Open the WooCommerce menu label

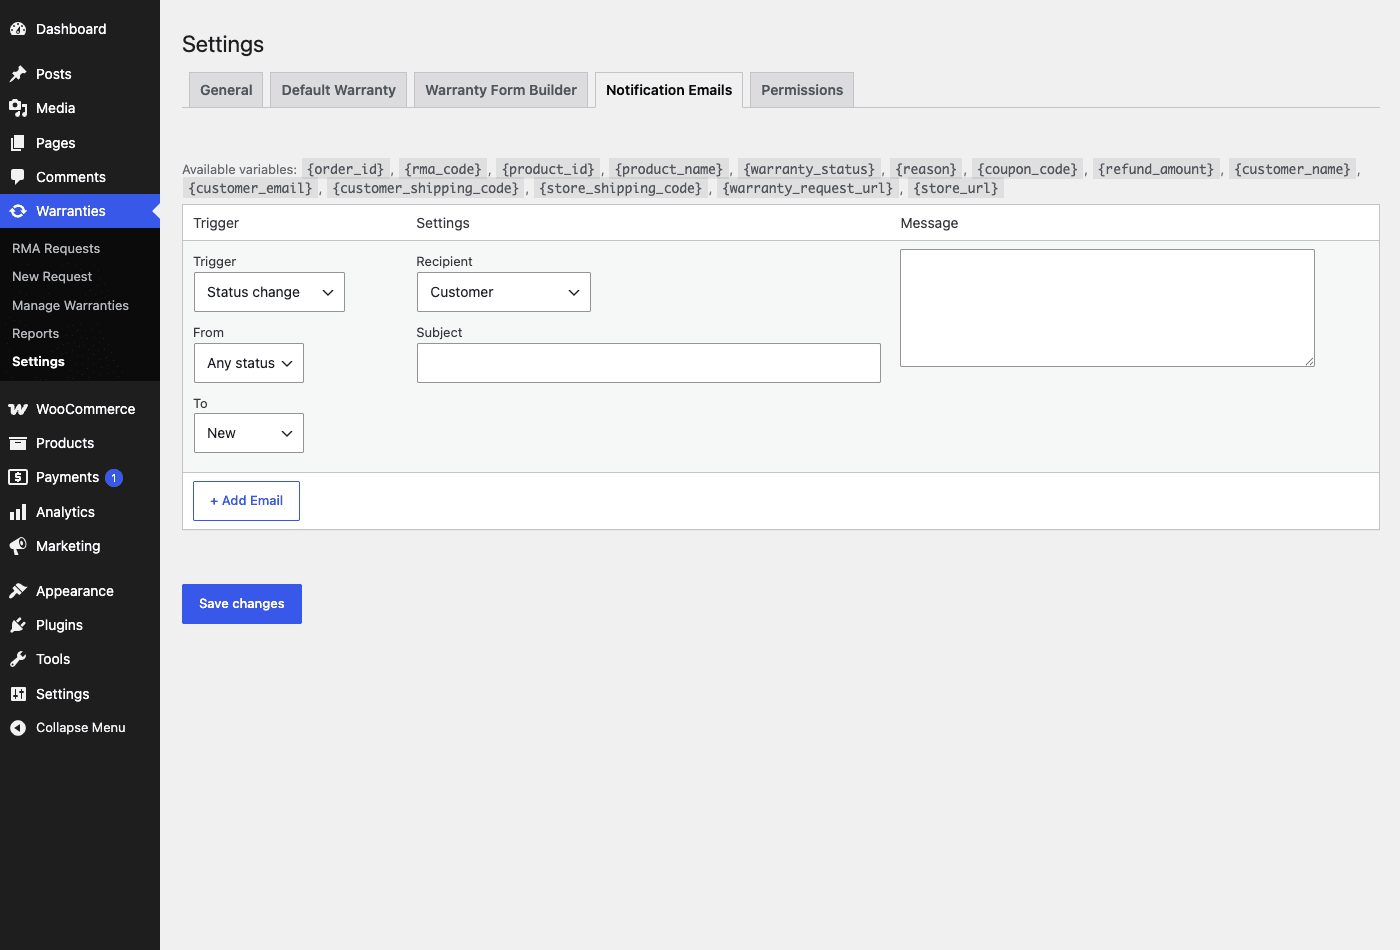86,409
